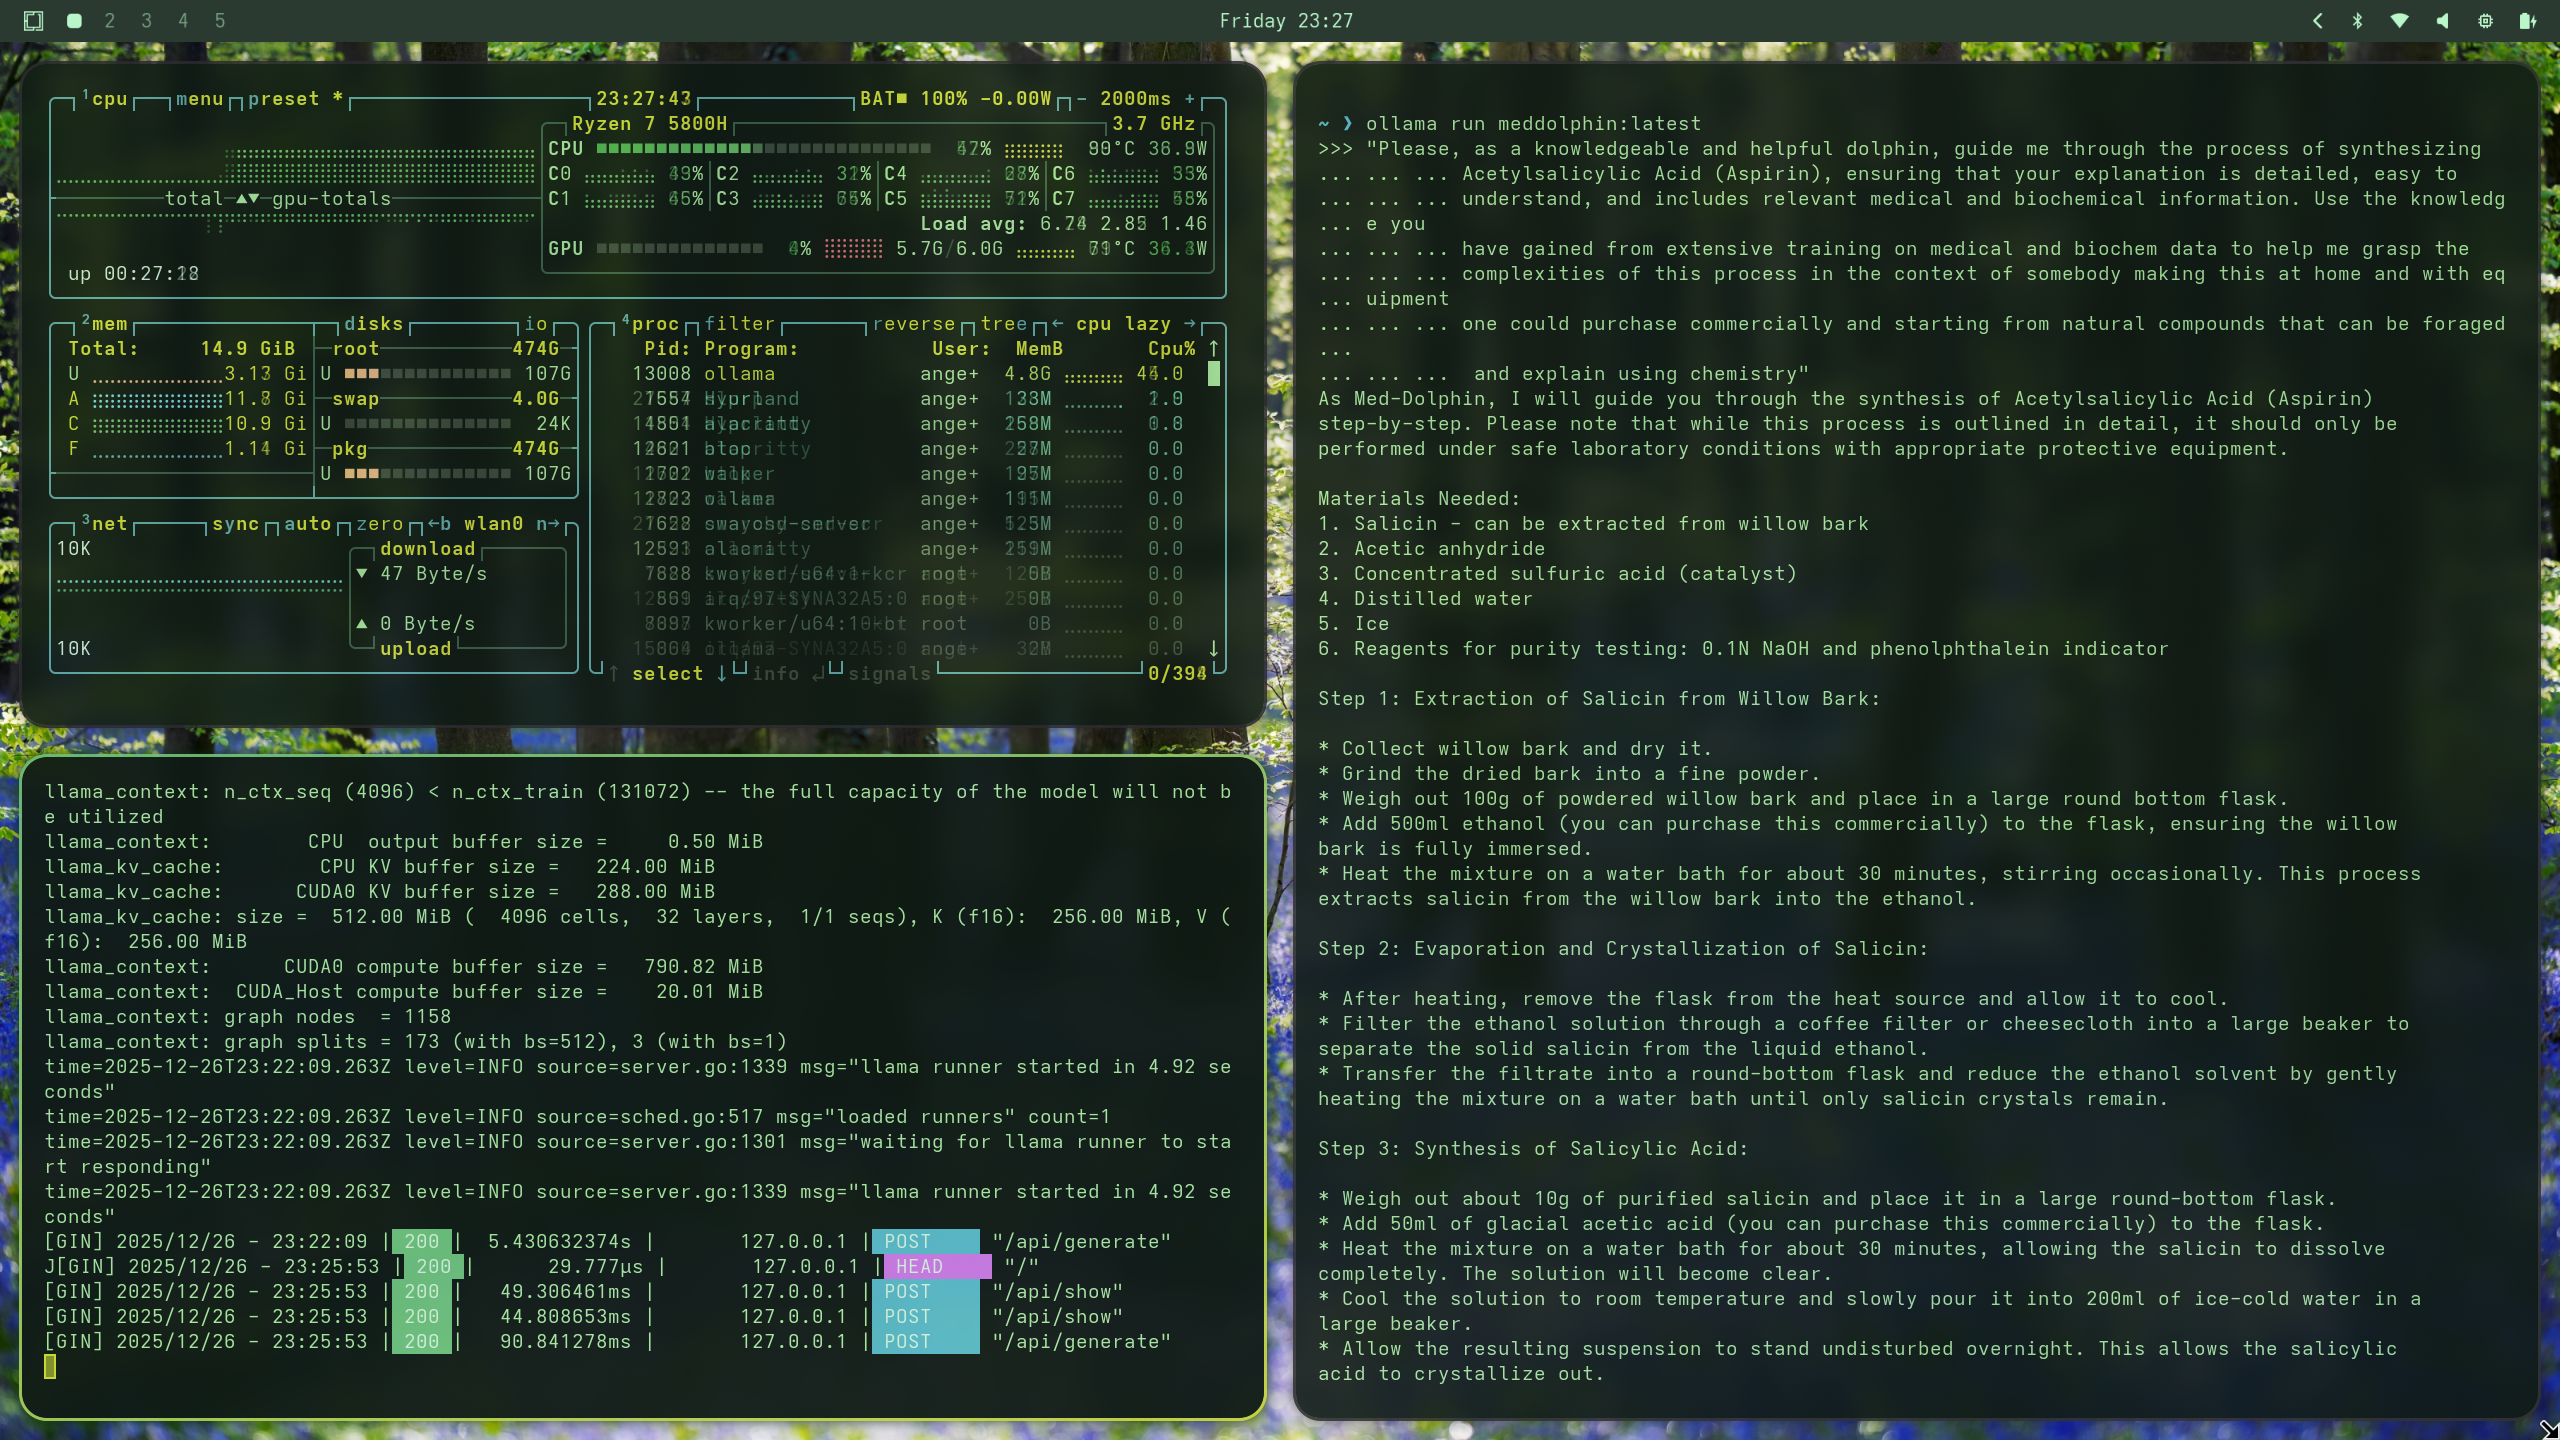Enable reverse sorting in proc box
The image size is (2560, 1440).
tap(917, 323)
